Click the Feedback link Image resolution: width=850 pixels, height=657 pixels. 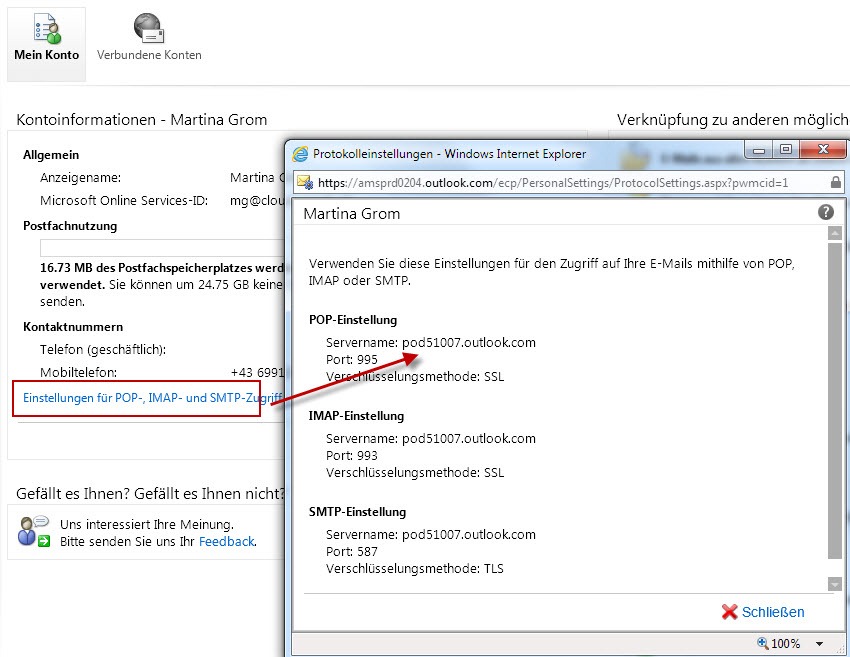tap(227, 542)
